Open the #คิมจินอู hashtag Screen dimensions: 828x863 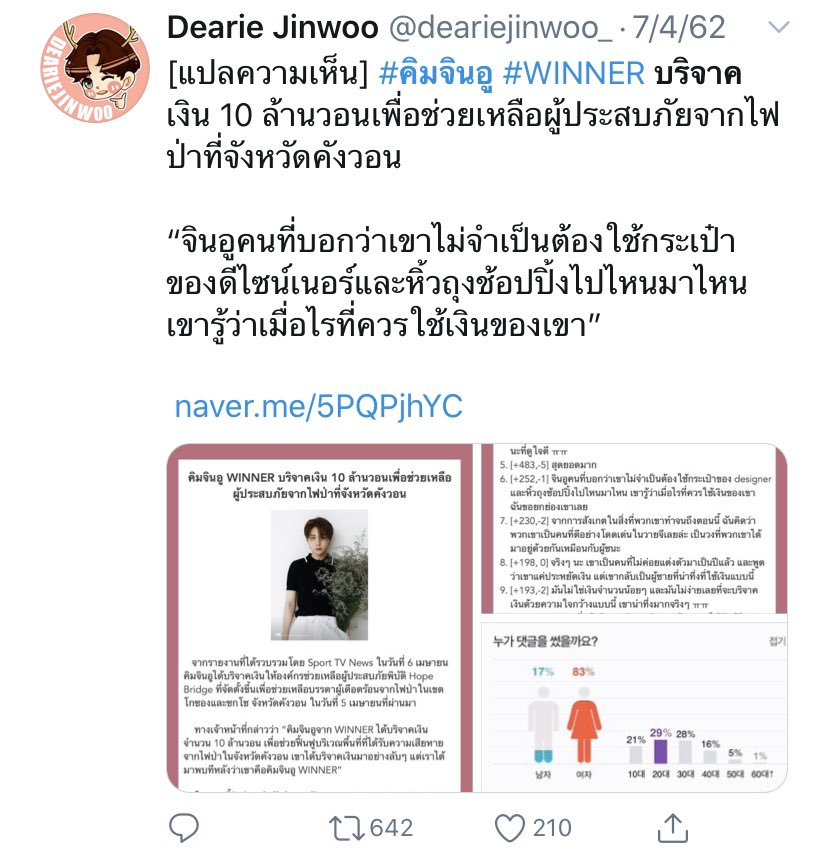click(x=435, y=75)
